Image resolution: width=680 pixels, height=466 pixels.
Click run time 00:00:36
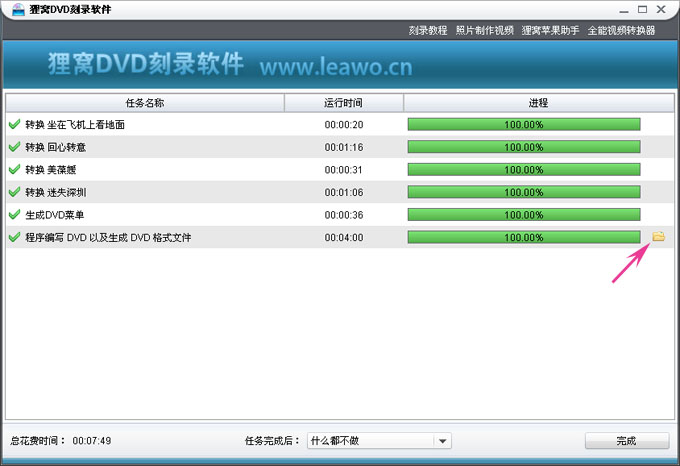[344, 215]
